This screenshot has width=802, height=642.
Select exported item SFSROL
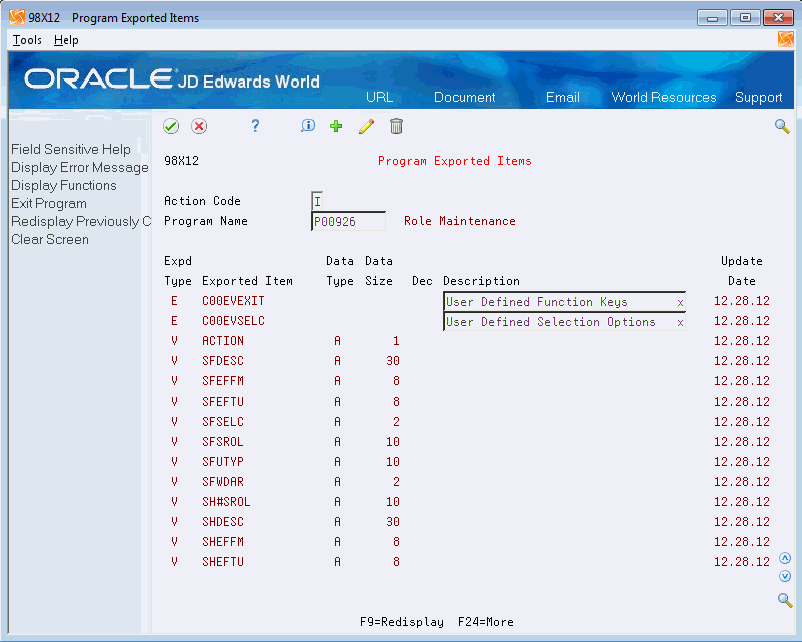223,441
